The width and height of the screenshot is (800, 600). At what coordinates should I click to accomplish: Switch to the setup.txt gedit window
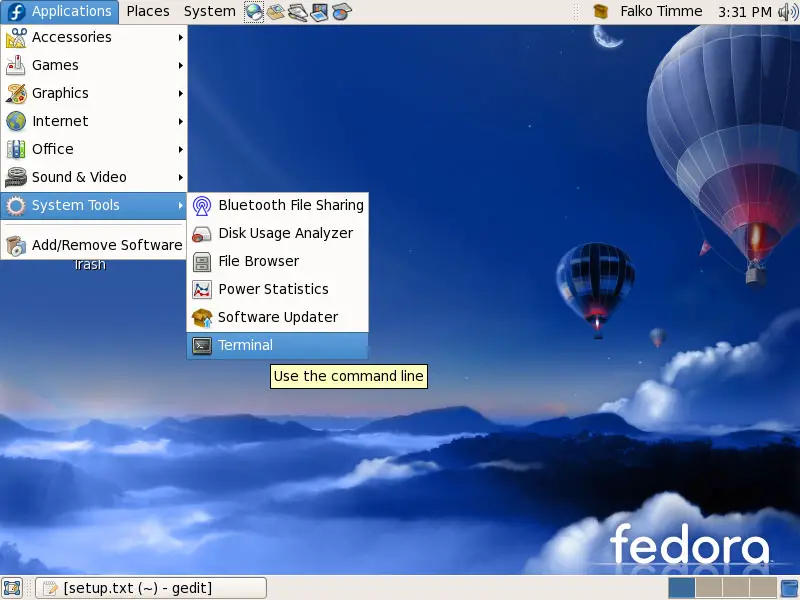151,588
